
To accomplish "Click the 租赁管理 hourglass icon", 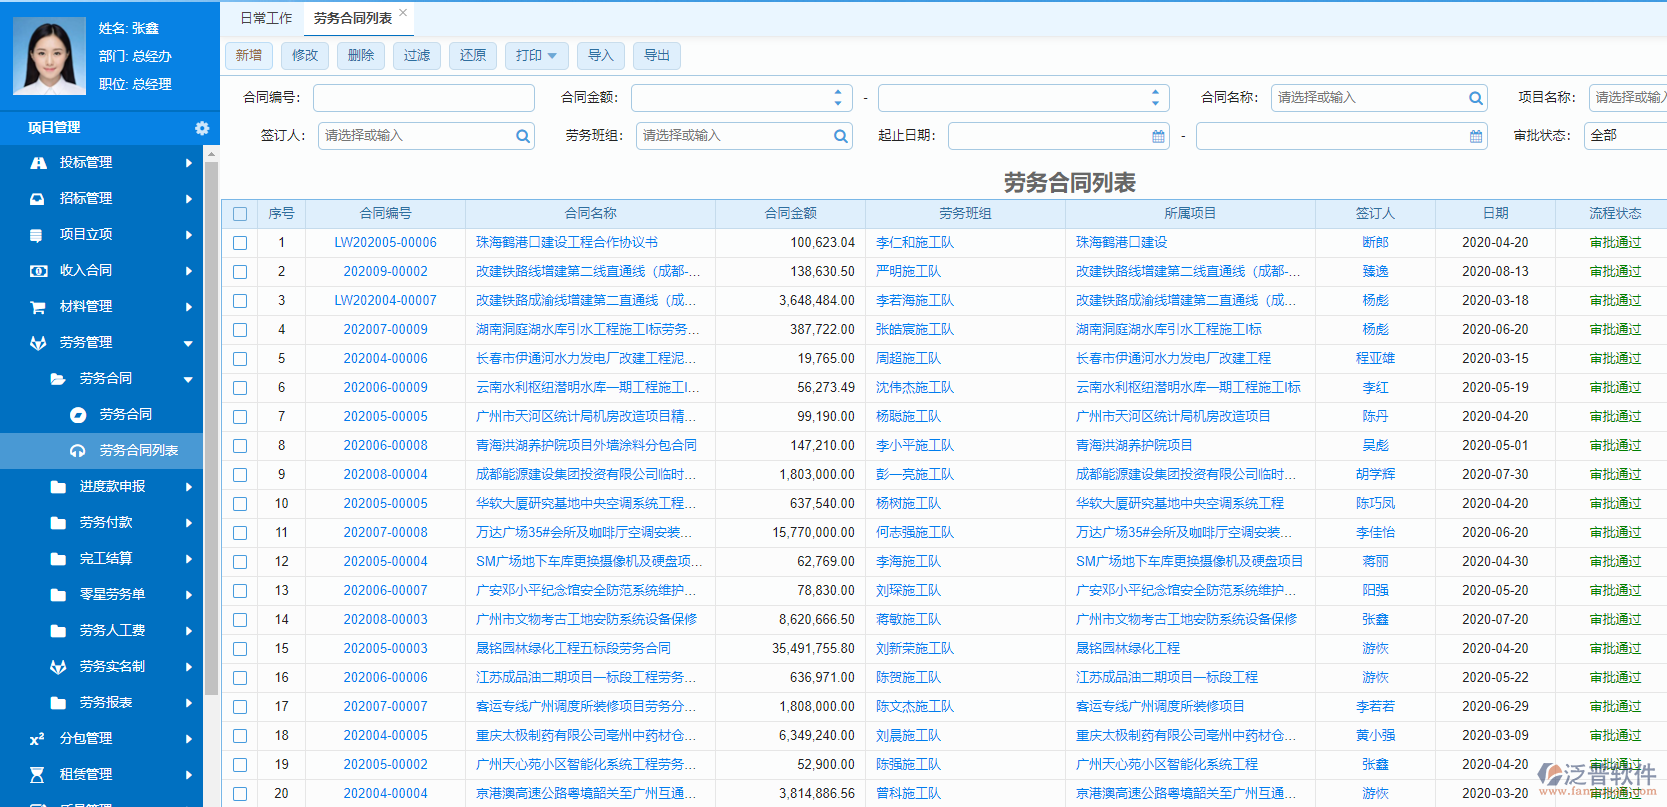I will 37,775.
